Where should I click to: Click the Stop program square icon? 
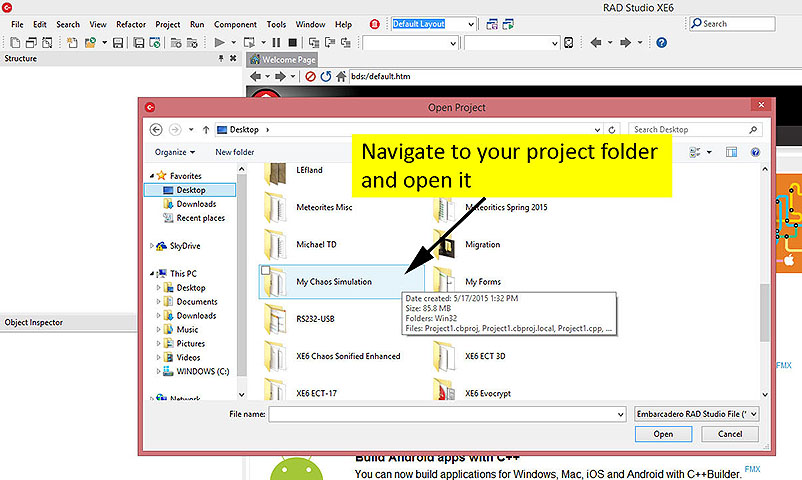tap(293, 42)
